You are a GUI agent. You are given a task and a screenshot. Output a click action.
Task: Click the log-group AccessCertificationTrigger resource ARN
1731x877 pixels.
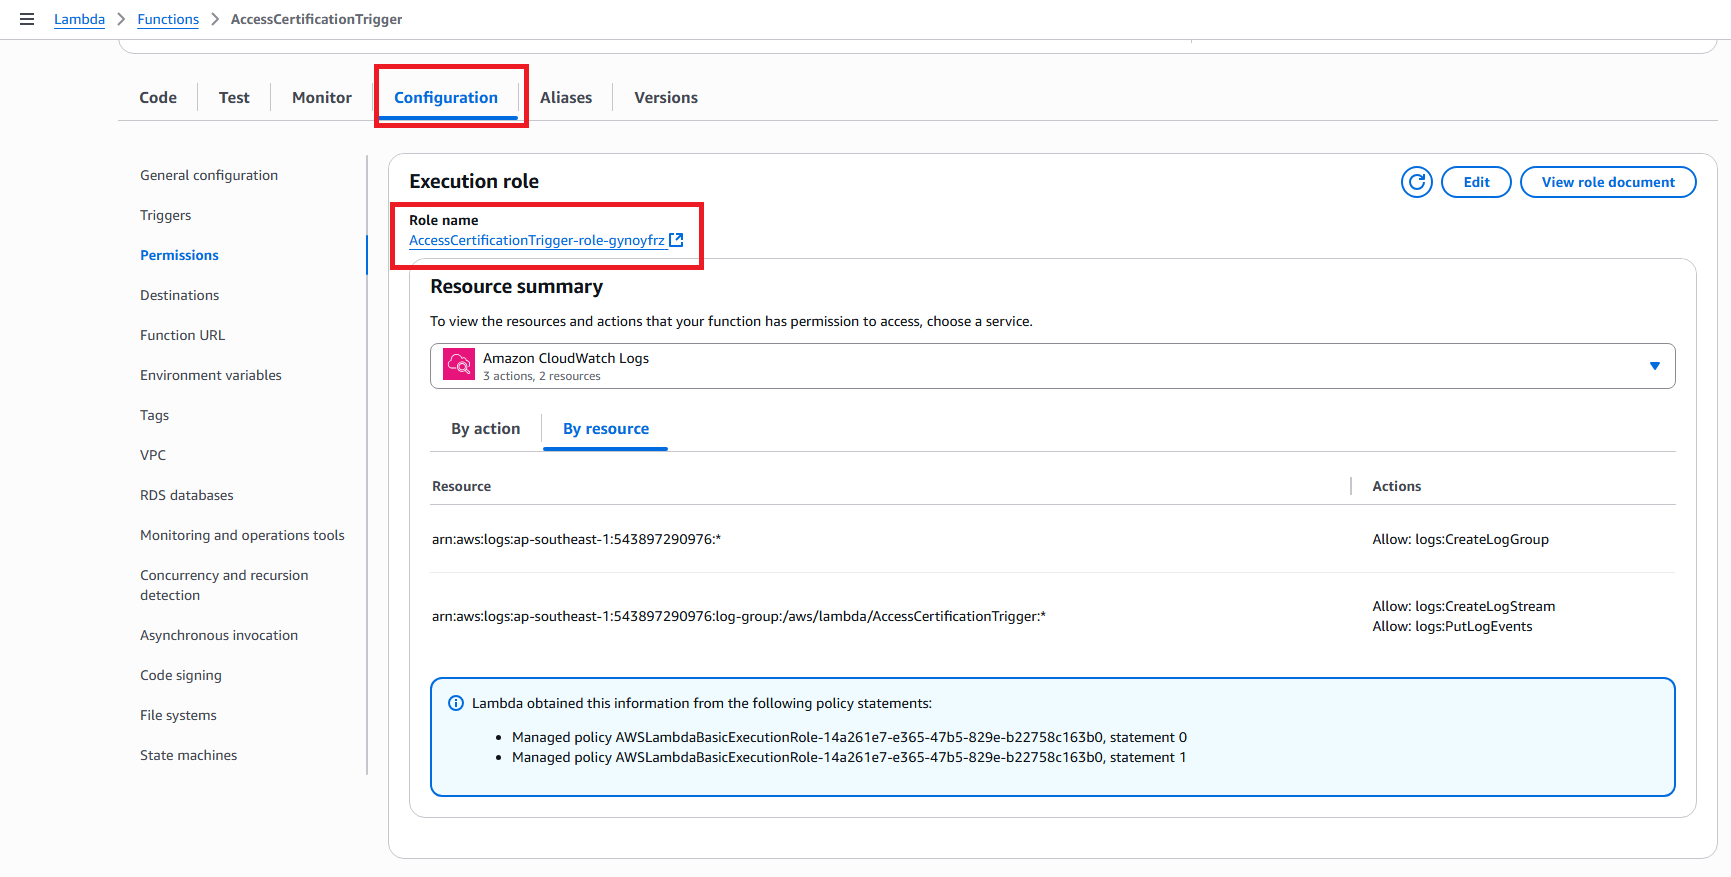pyautogui.click(x=738, y=616)
